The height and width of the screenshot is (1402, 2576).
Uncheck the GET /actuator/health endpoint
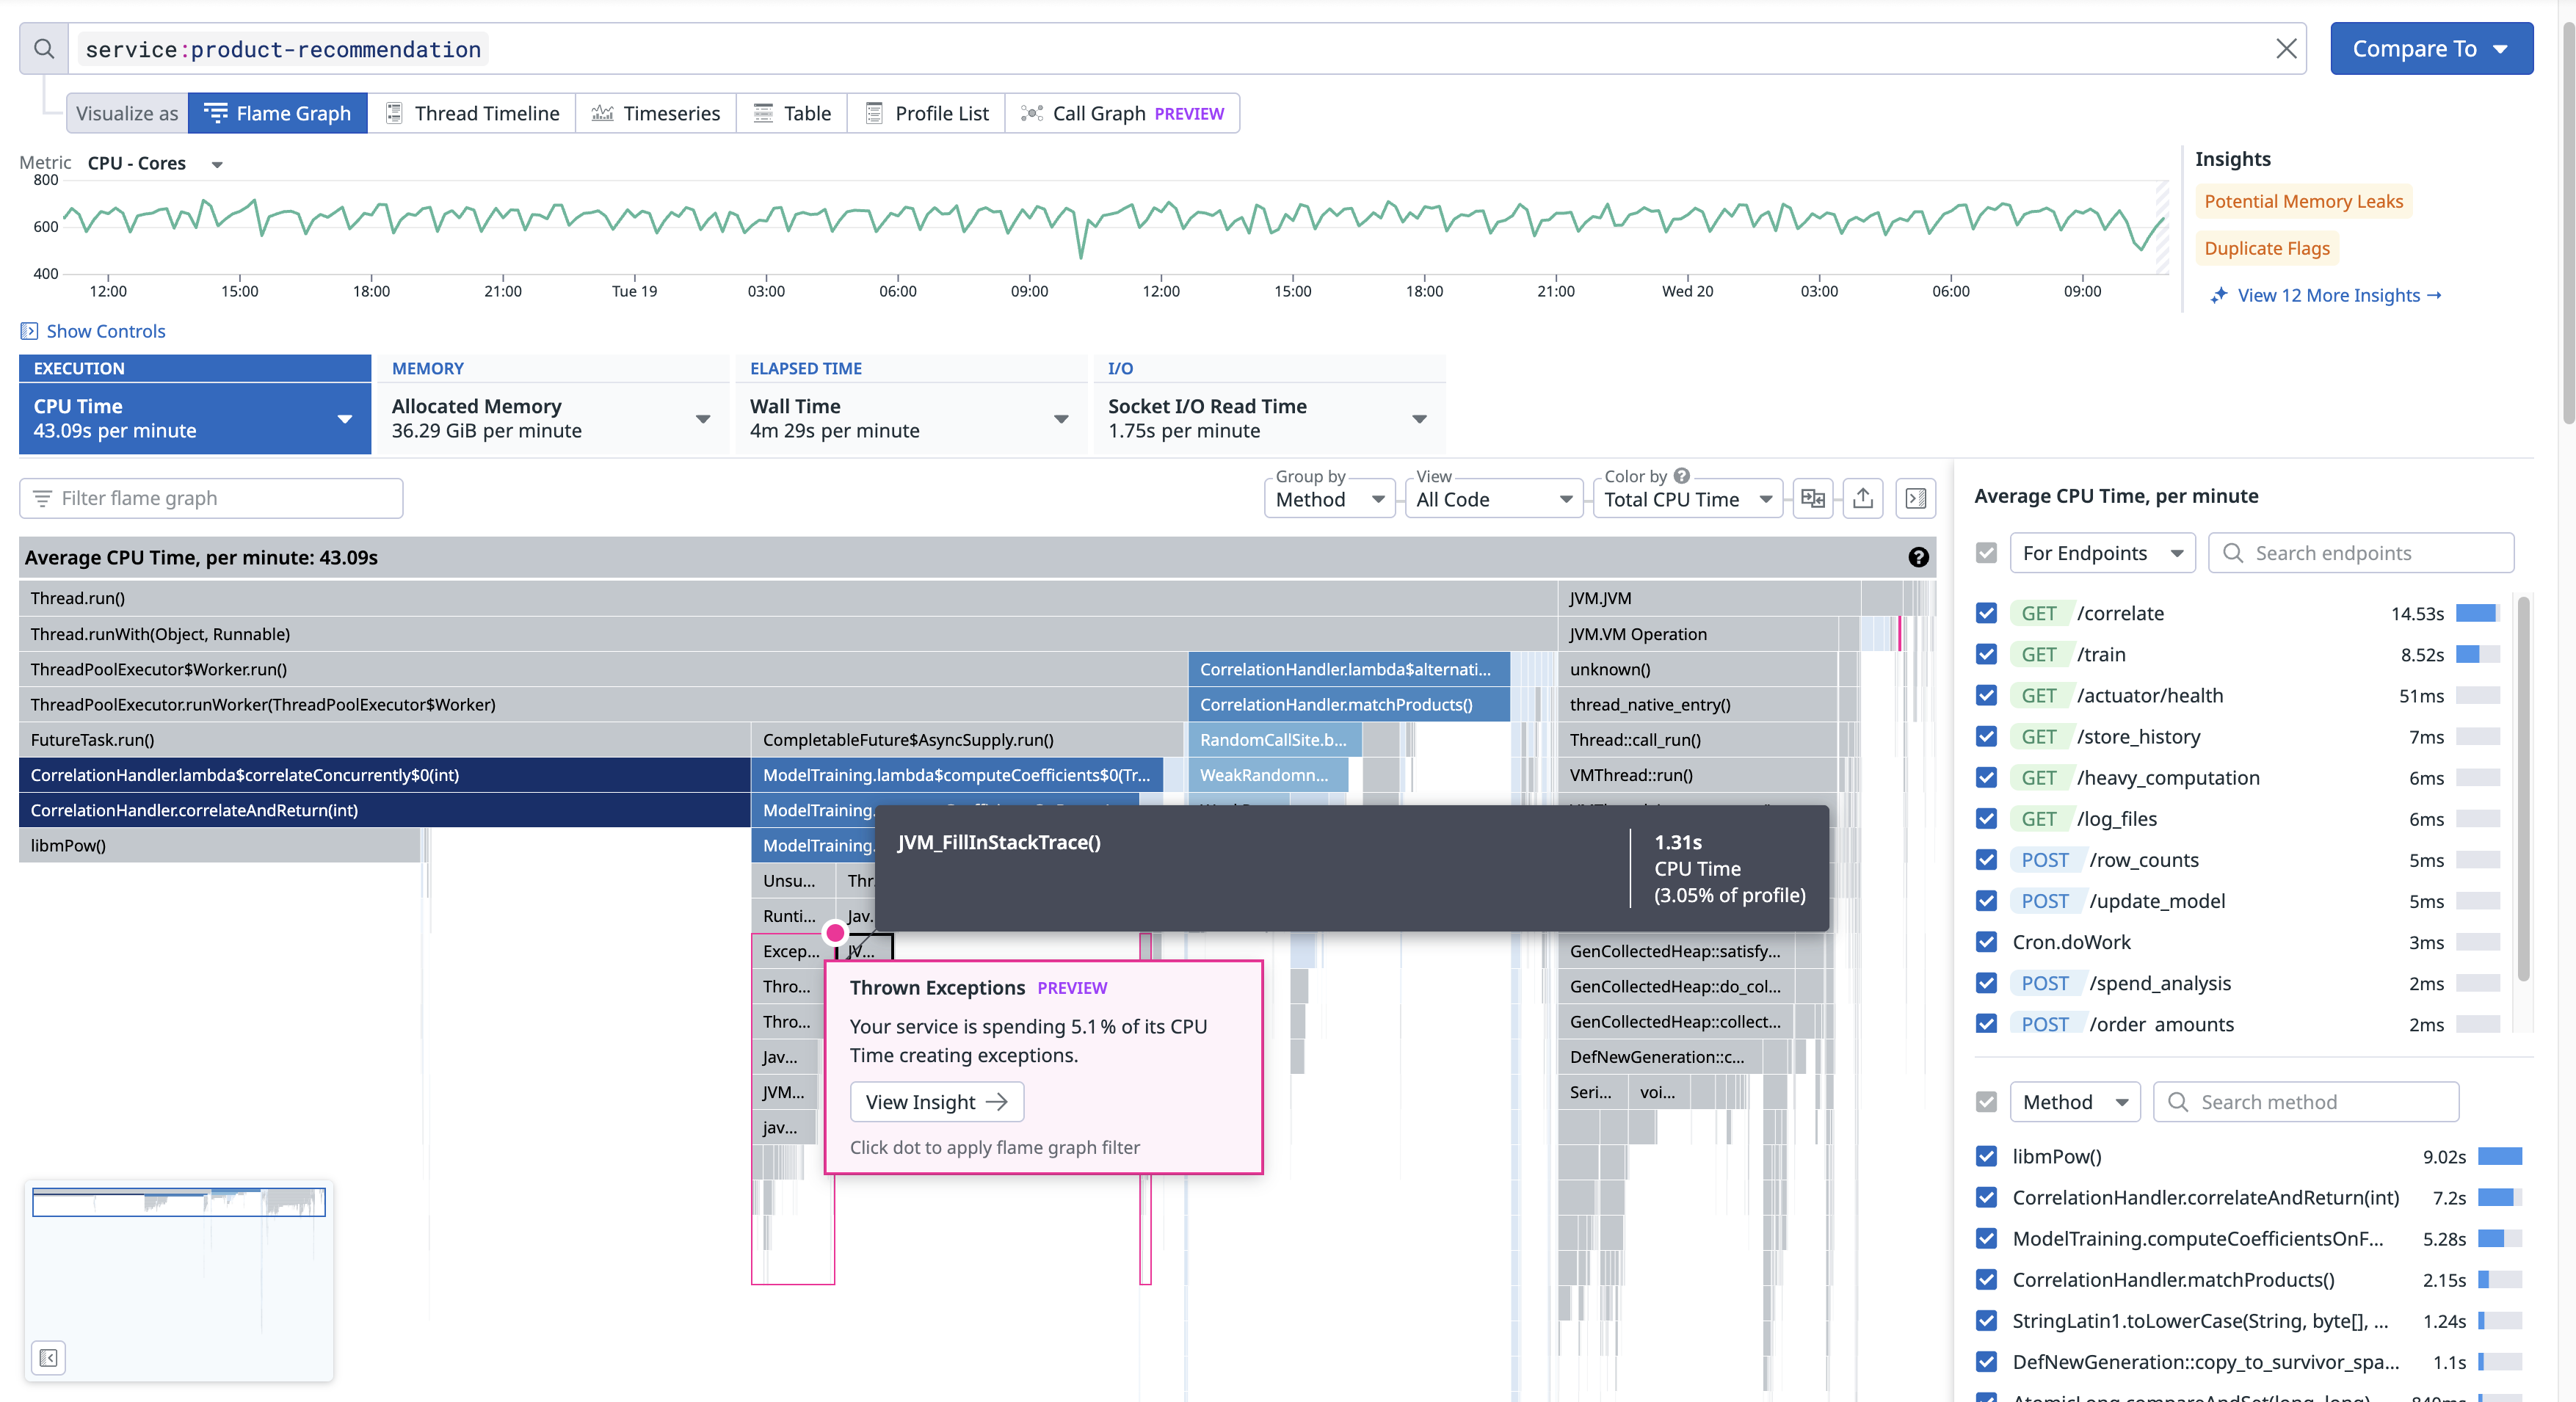(x=1986, y=695)
